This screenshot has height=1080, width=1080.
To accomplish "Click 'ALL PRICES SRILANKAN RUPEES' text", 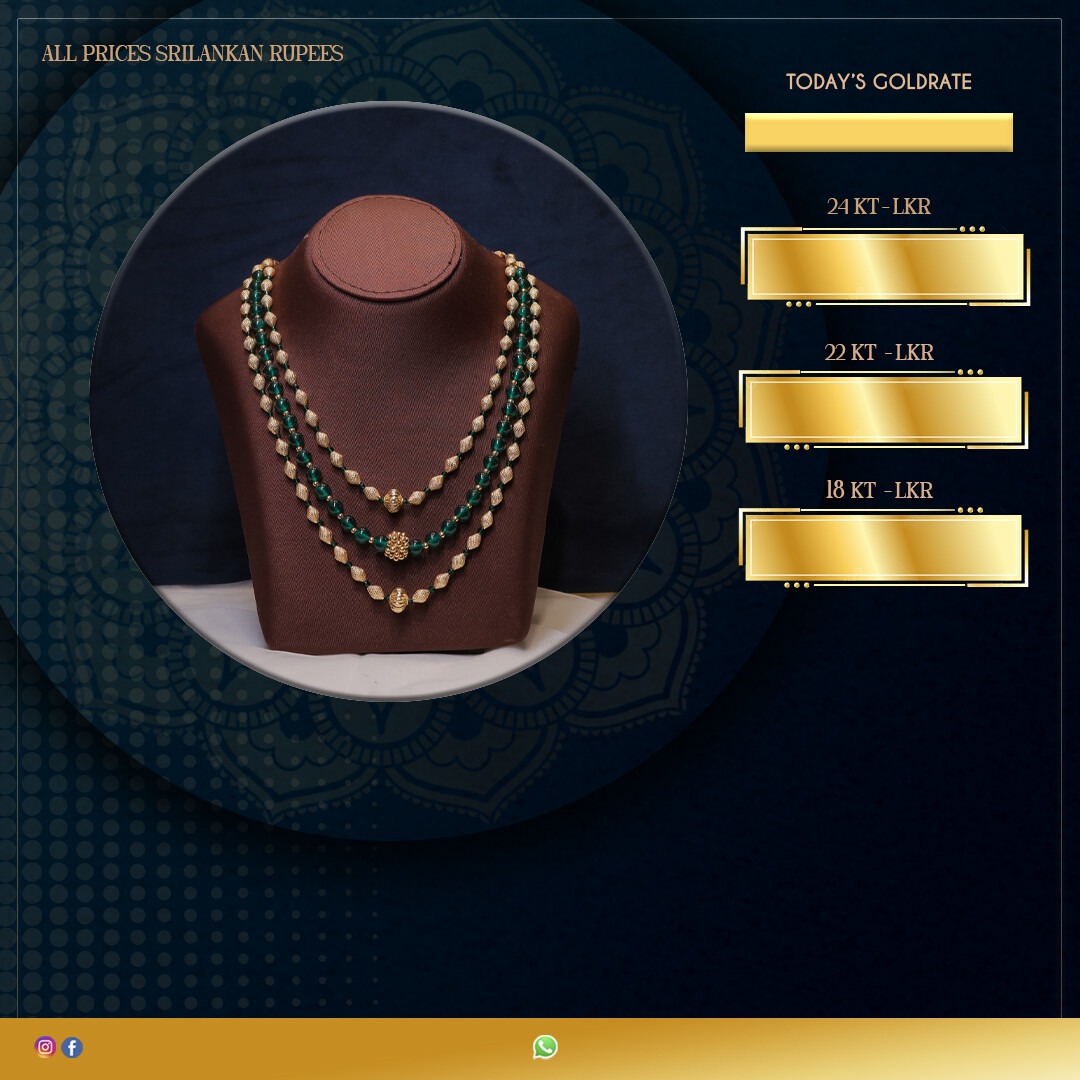I will coord(193,53).
